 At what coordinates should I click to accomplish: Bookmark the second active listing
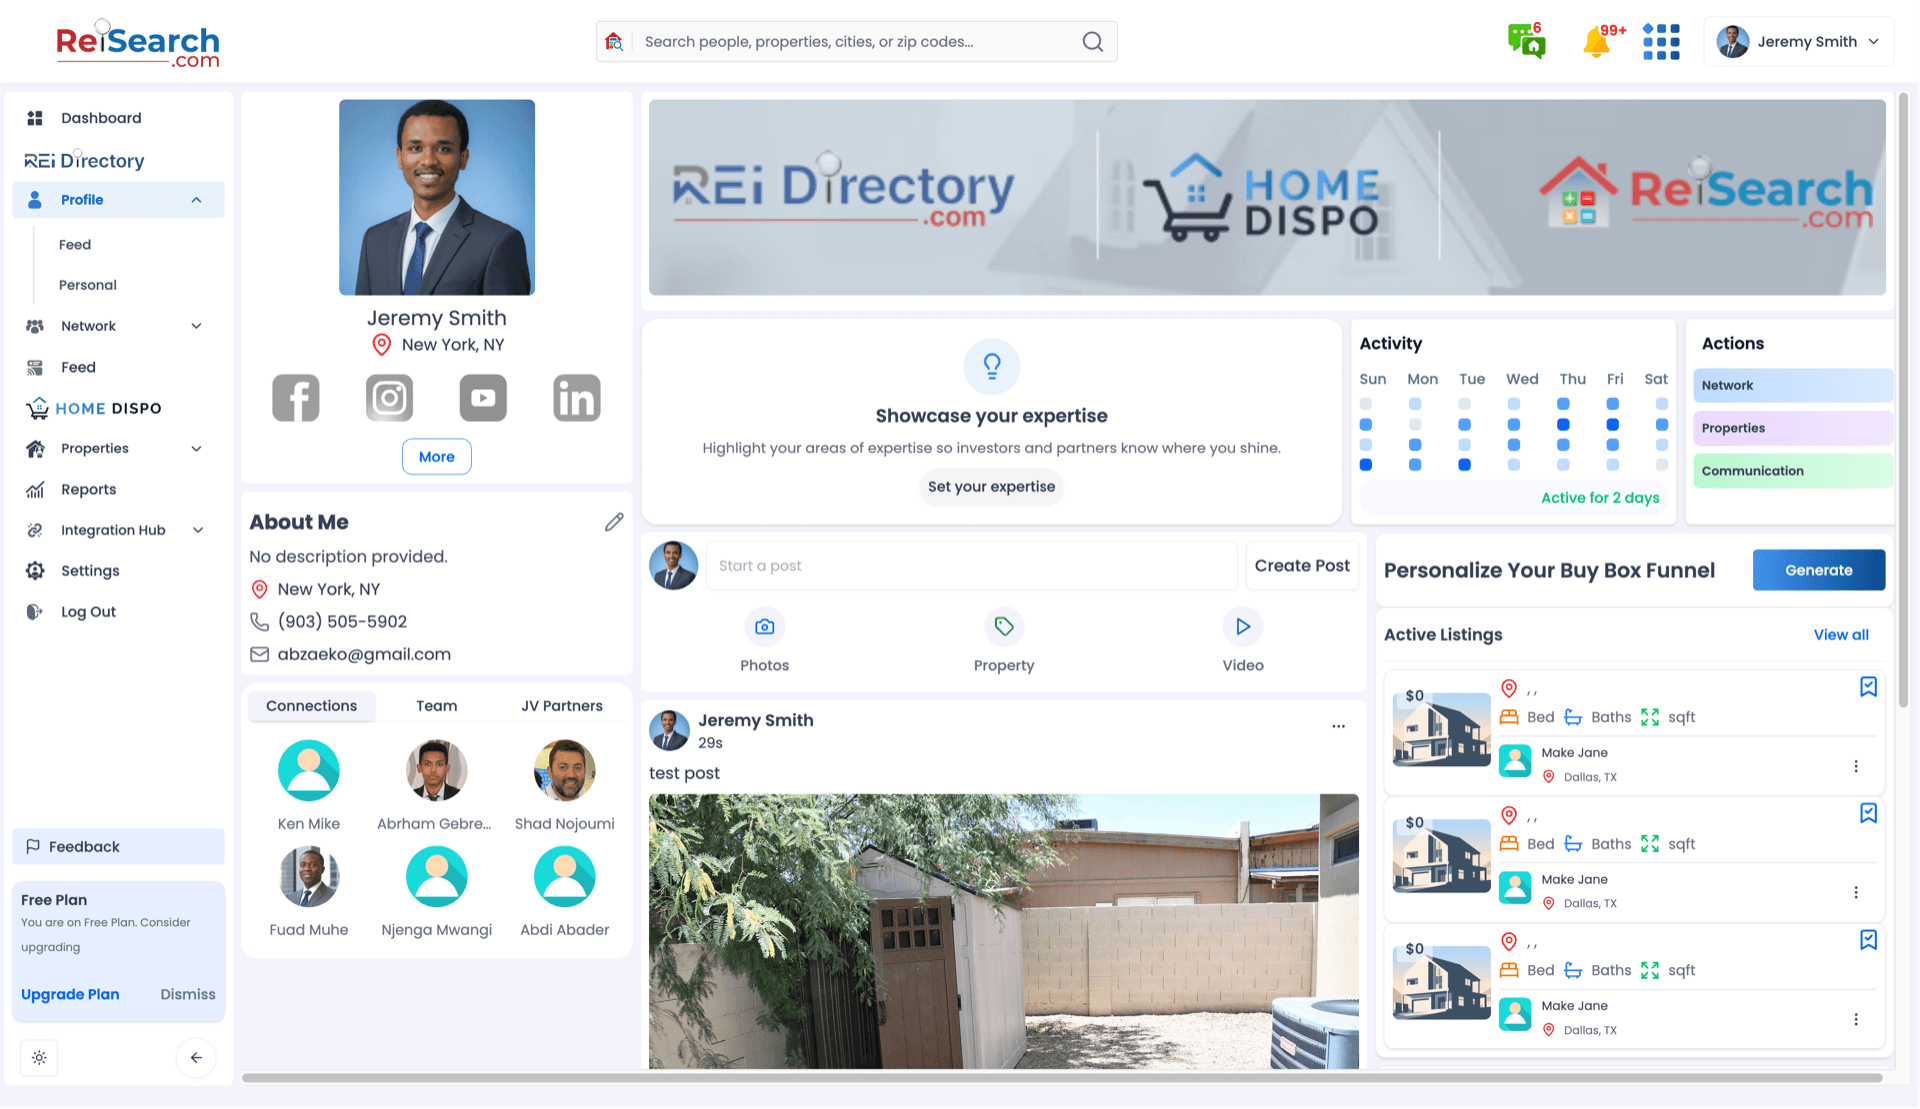[x=1868, y=814]
